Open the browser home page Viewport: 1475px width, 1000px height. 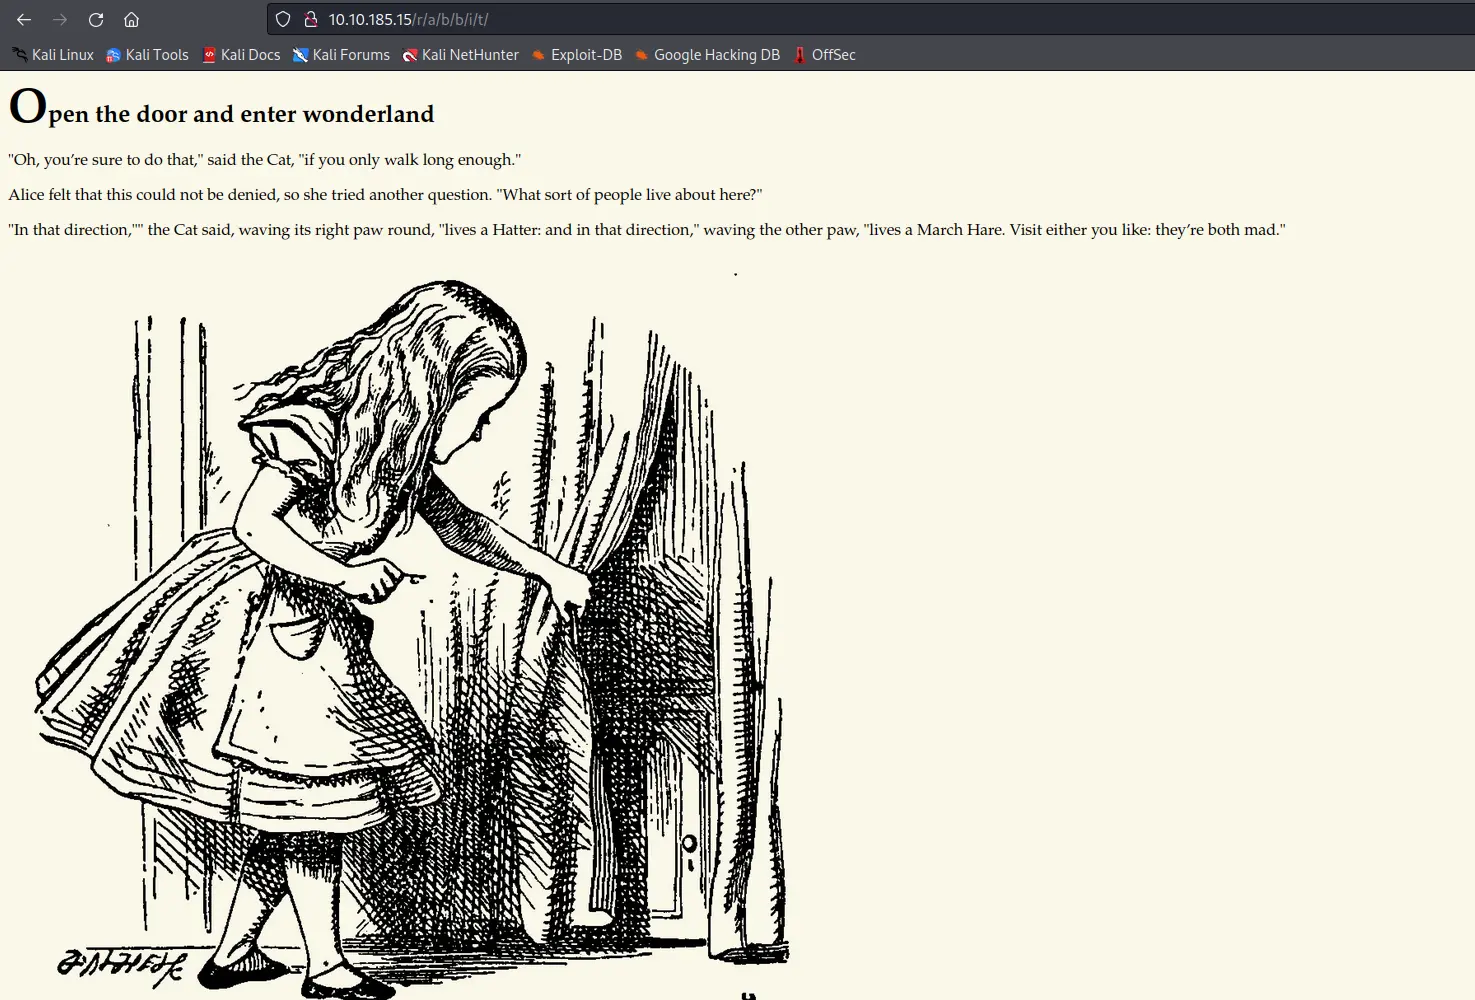coord(131,19)
